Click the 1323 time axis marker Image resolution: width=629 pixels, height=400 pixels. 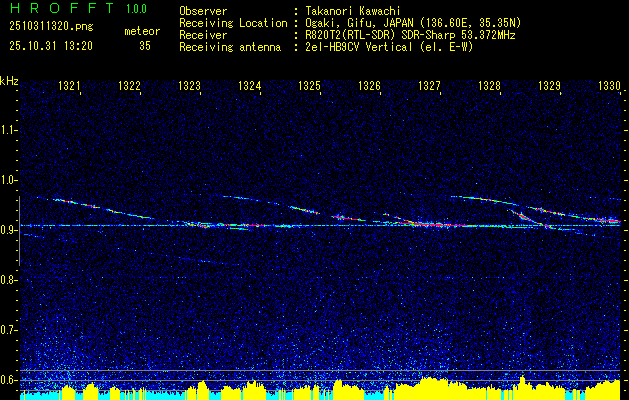189,85
